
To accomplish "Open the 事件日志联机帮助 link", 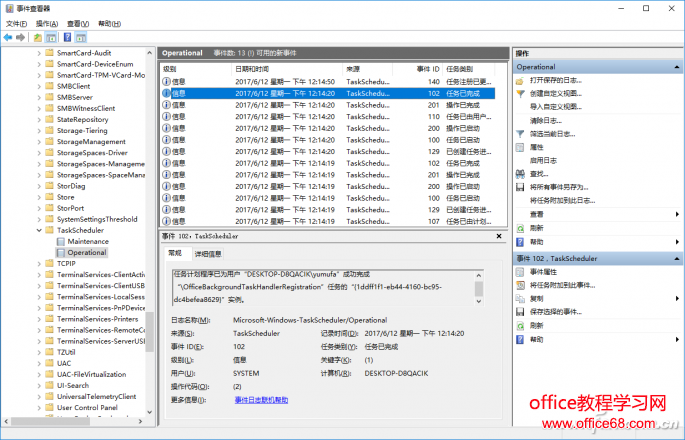I will [261, 399].
